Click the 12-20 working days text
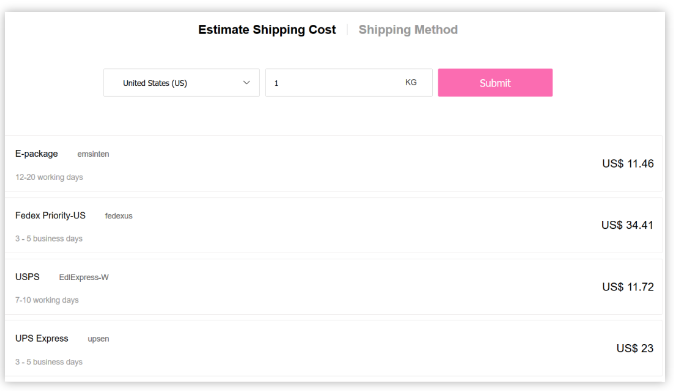The height and width of the screenshot is (391, 675). [49, 177]
